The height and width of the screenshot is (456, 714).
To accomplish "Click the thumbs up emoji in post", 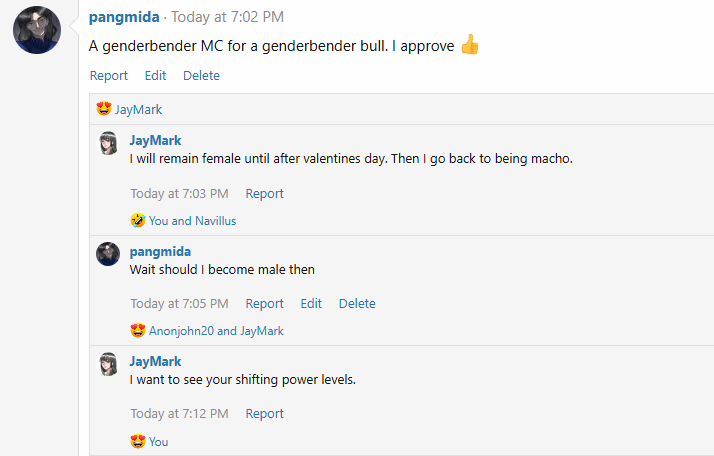I will point(470,46).
